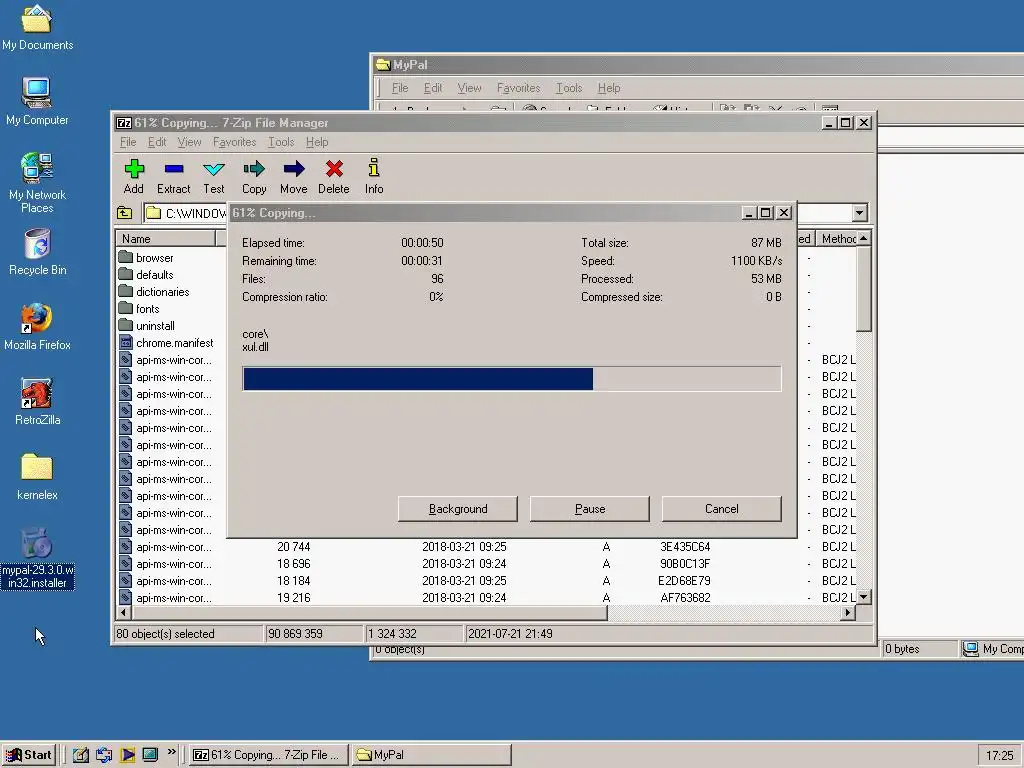Click the Add toolbar icon
This screenshot has width=1024, height=768.
[134, 176]
